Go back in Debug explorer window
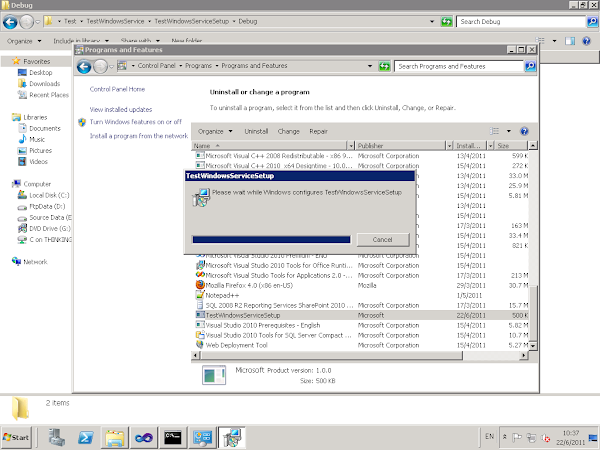This screenshot has width=600, height=450. click(x=10, y=22)
